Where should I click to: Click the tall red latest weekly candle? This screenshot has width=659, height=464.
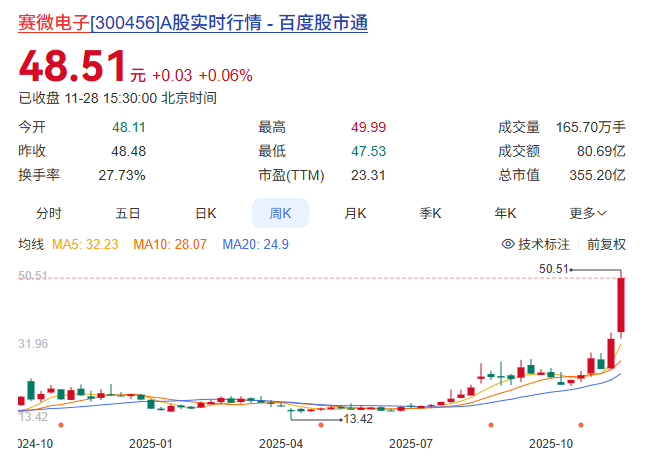coord(622,305)
